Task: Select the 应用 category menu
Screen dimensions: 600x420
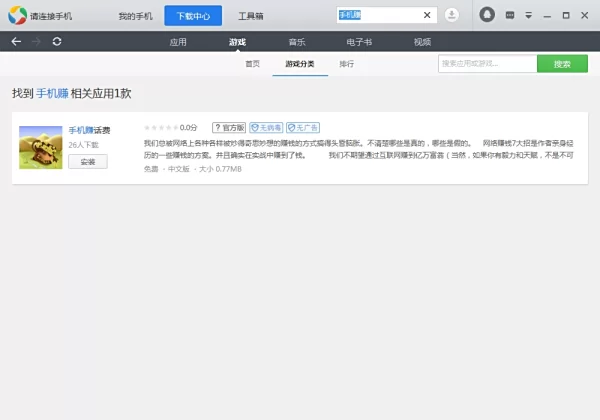Action: pos(178,42)
